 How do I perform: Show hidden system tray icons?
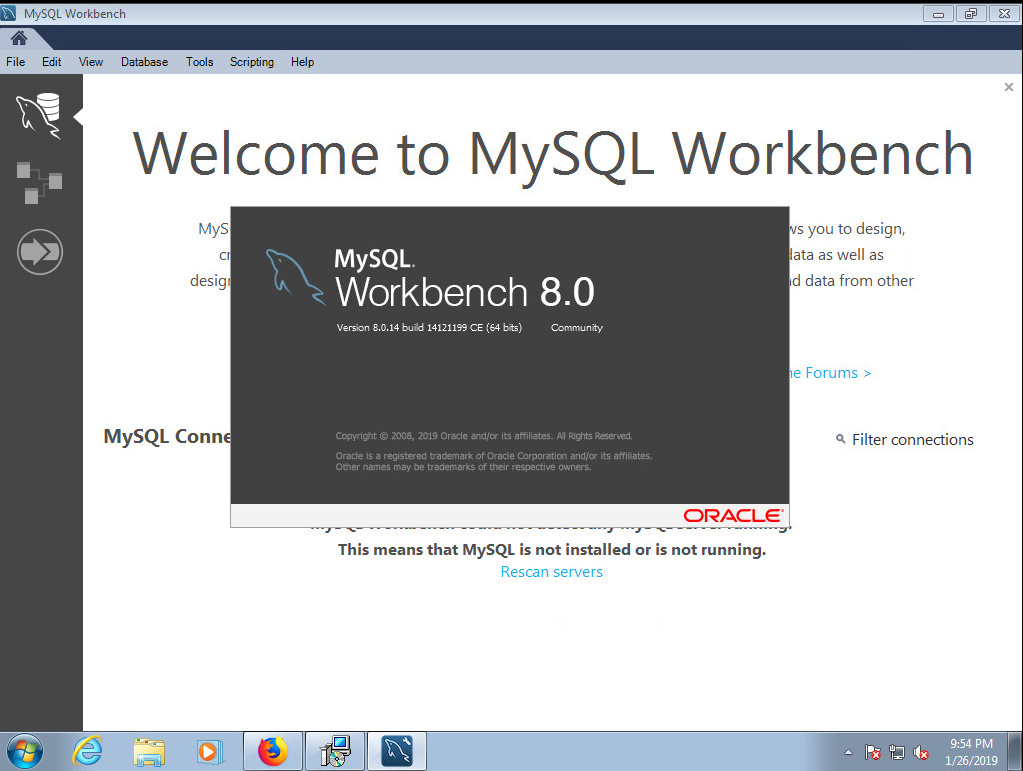pos(849,752)
